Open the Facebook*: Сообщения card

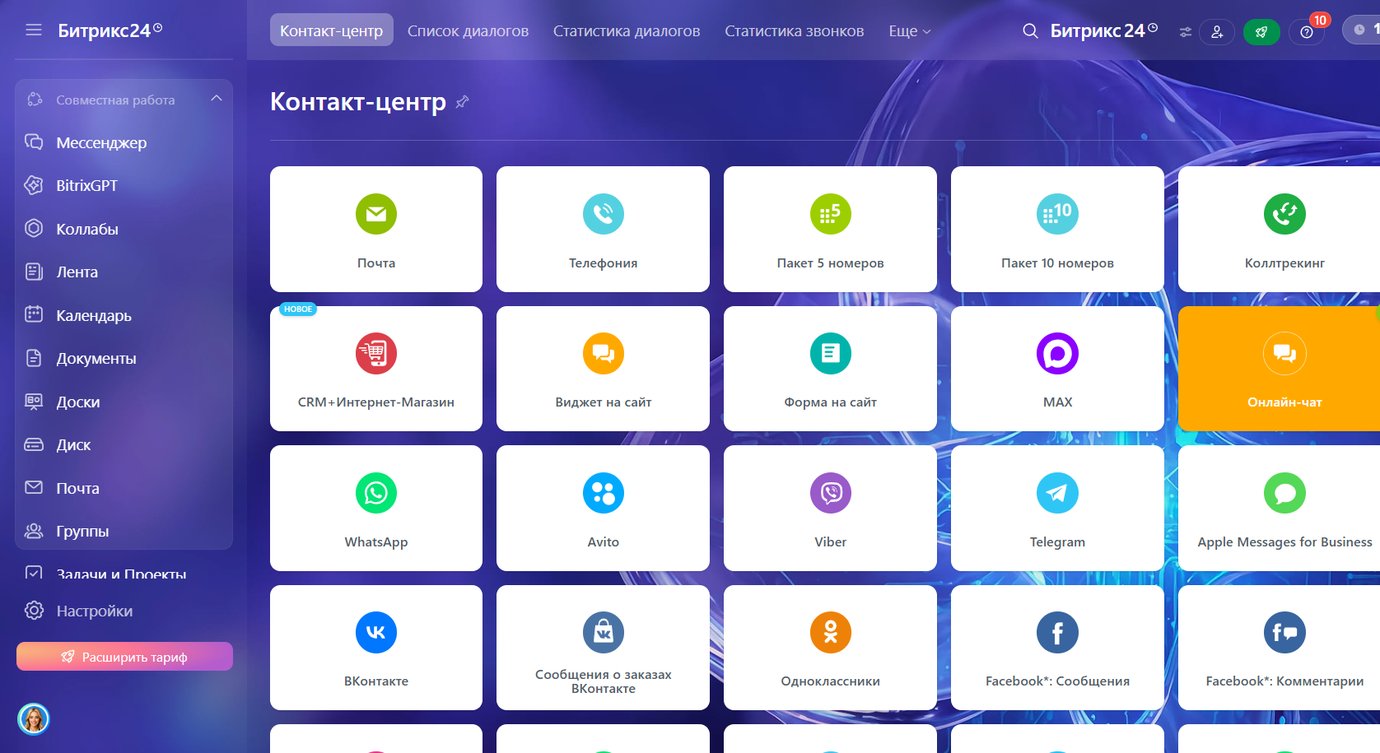coord(1057,648)
